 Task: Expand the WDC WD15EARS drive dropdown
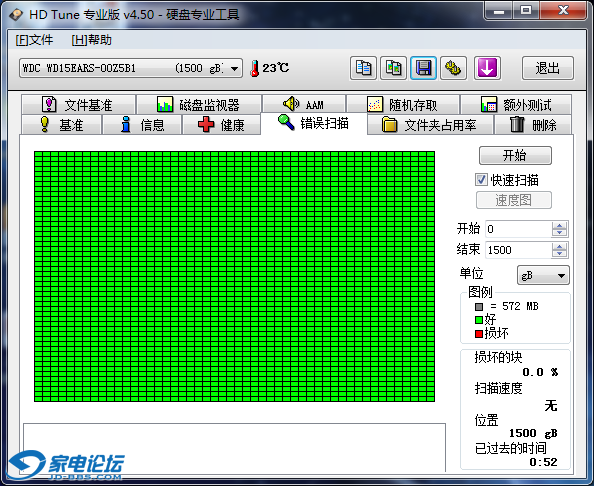(x=234, y=69)
